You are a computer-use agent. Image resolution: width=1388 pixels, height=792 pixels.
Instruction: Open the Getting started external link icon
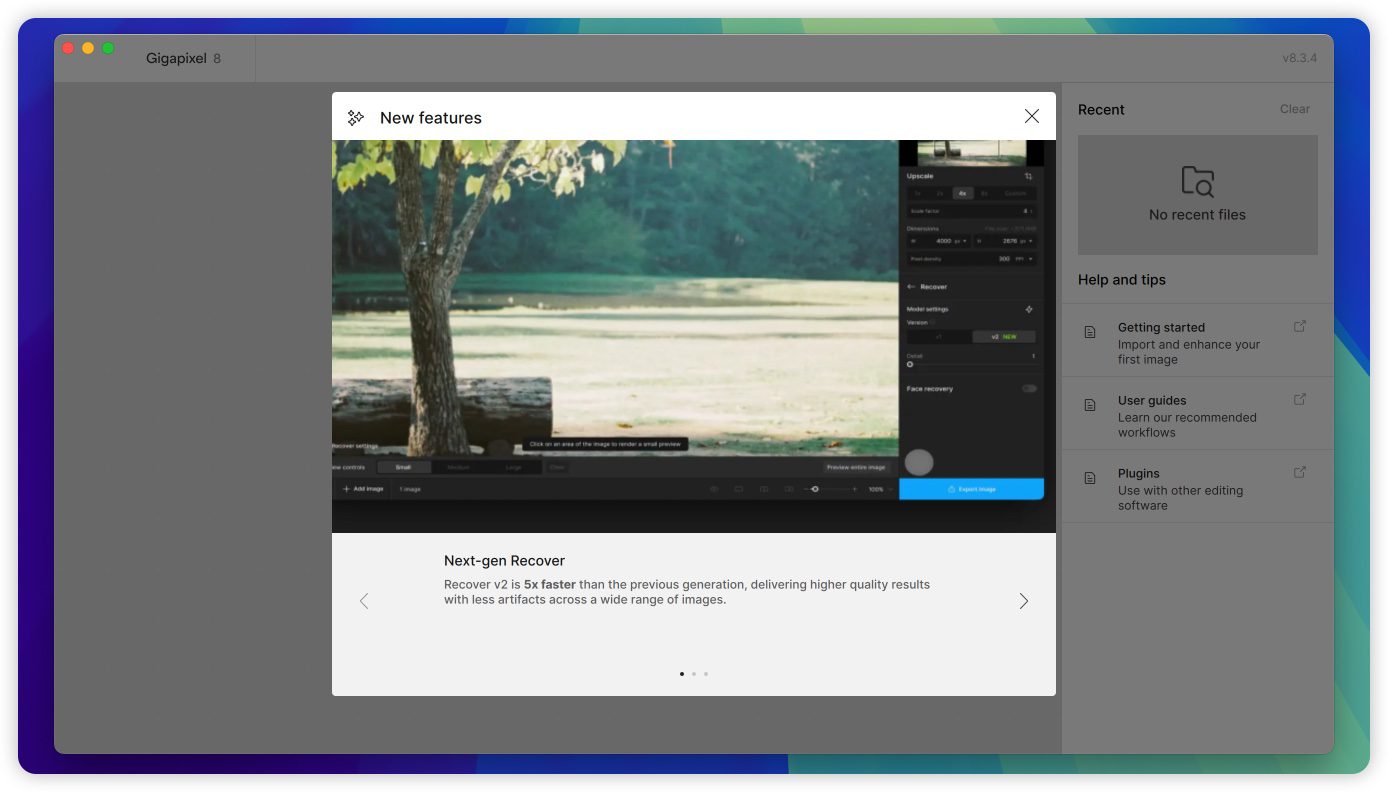[x=1300, y=326]
